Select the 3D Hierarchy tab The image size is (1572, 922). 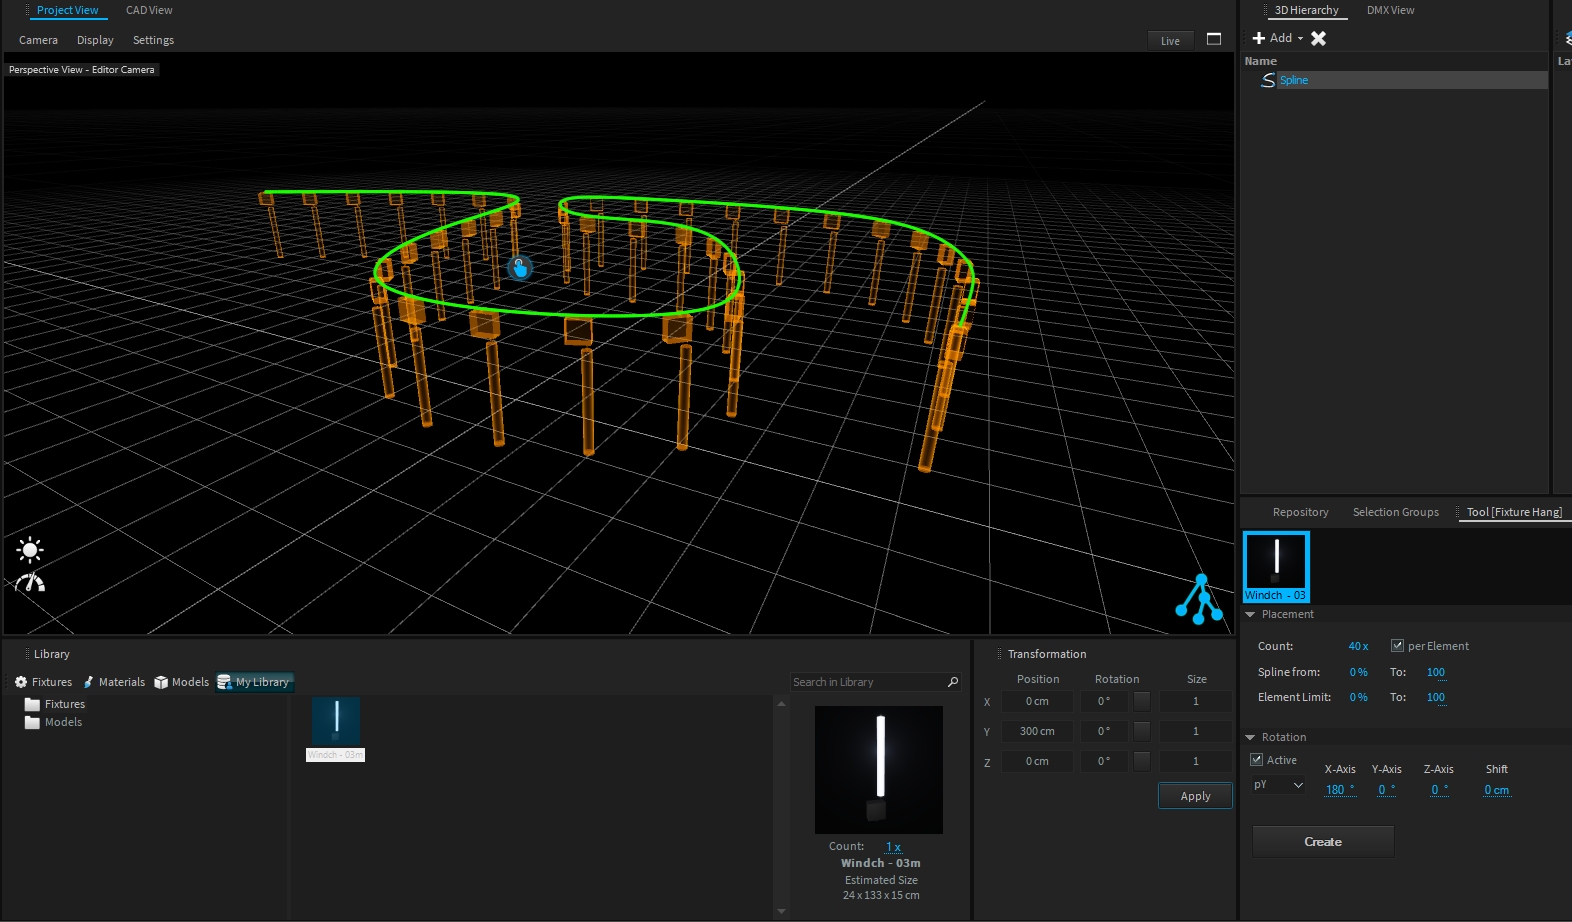[x=1306, y=10]
